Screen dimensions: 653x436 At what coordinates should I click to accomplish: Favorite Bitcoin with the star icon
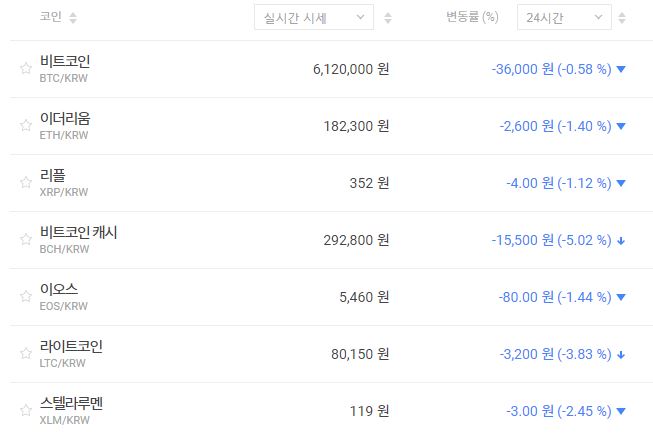pyautogui.click(x=26, y=69)
